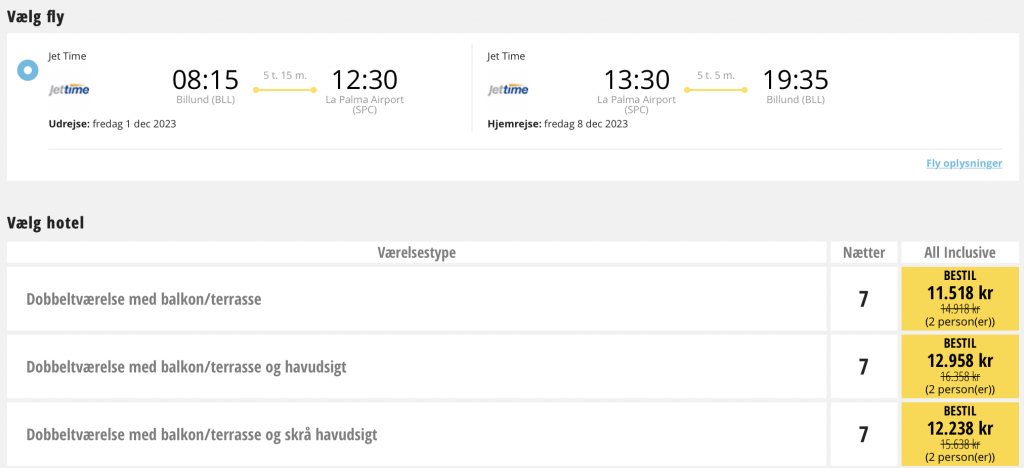
Task: Book sea view room for 12.958 kr
Action: (959, 366)
